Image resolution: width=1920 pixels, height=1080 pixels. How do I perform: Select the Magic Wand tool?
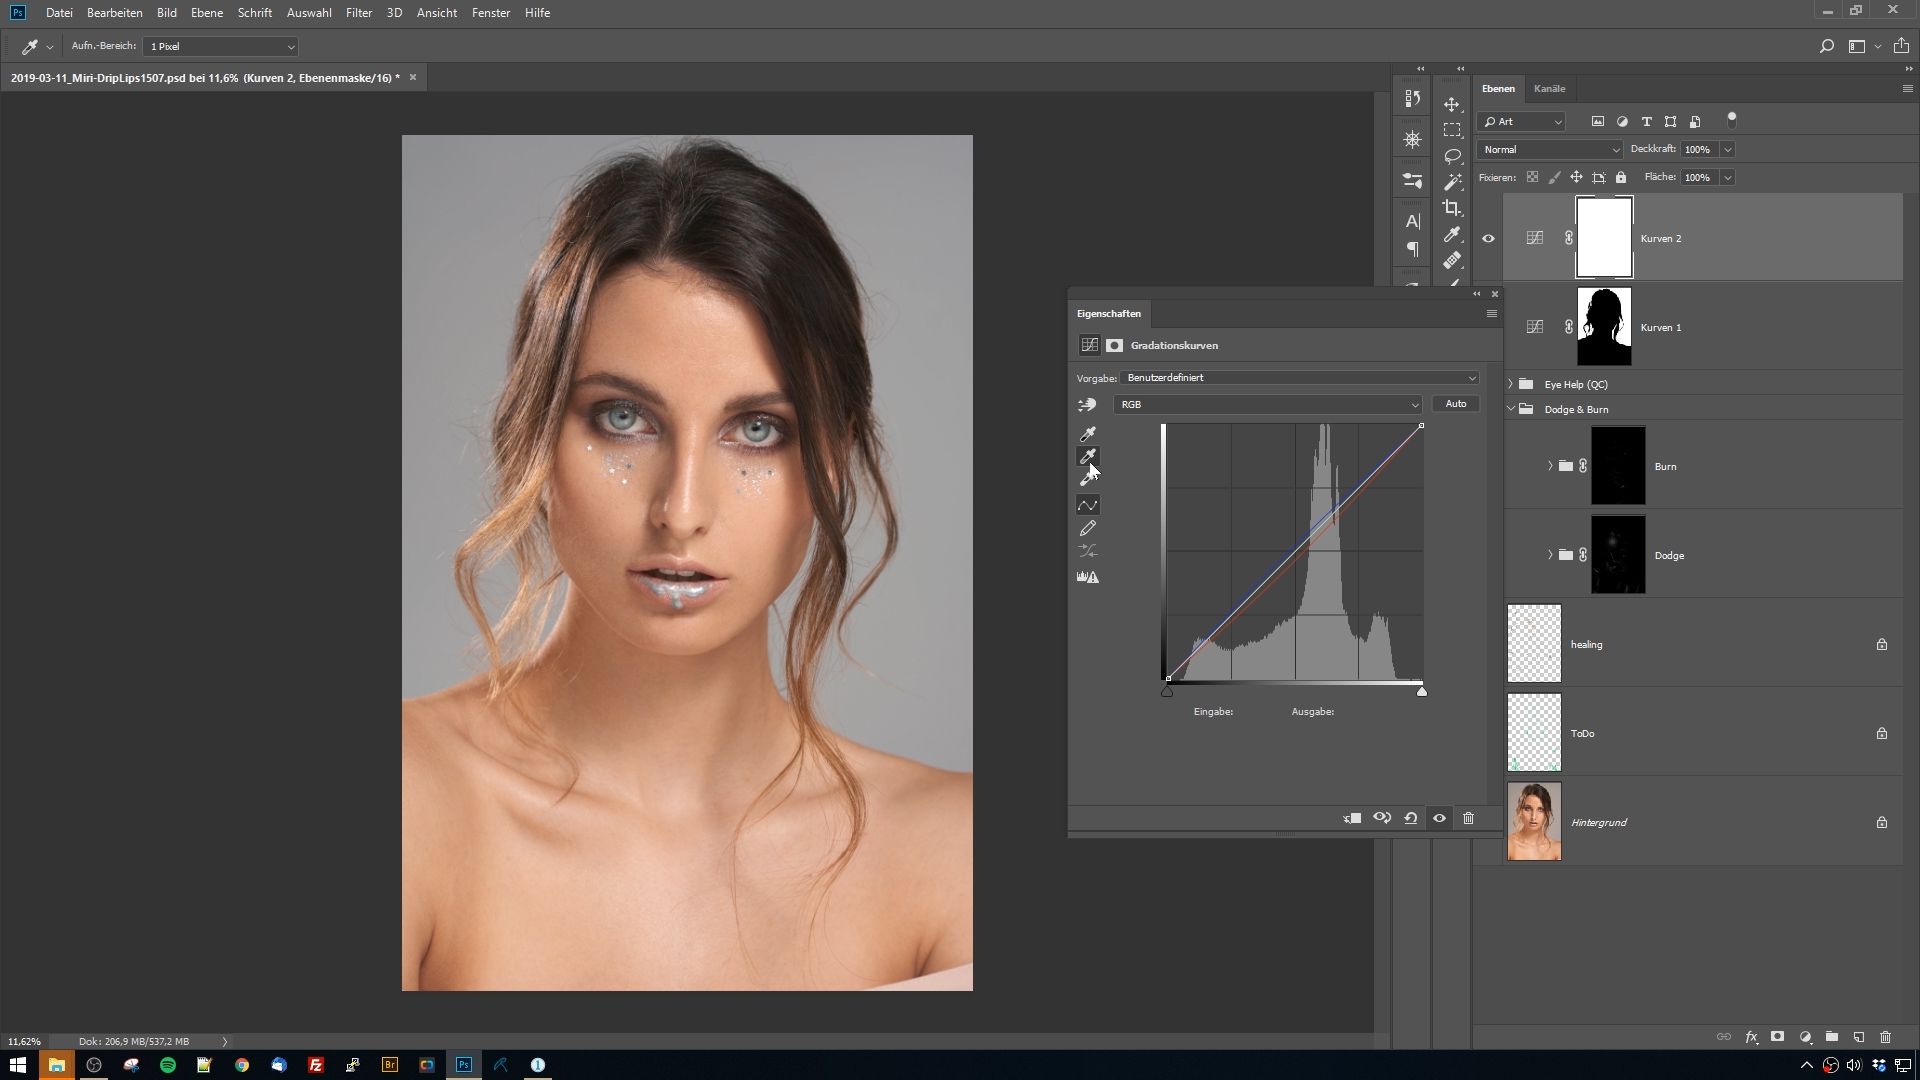click(x=1452, y=182)
